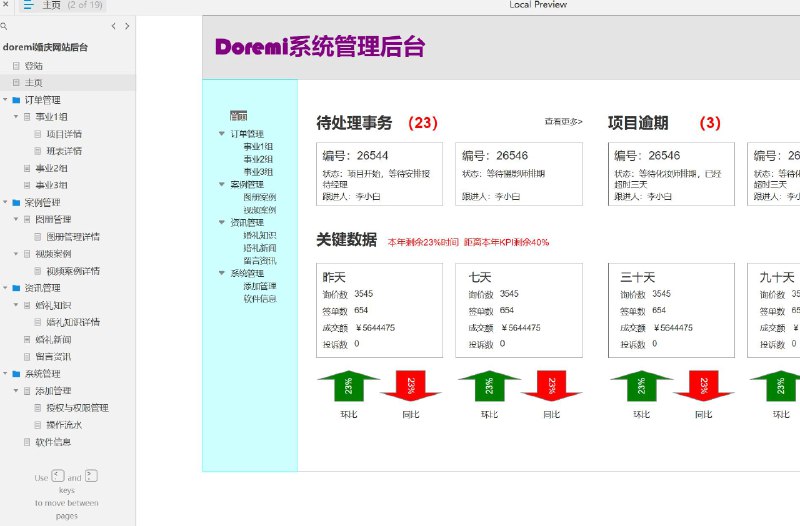Open 视频案例 in the cyan preview menu
This screenshot has width=800, height=526.
click(260, 210)
